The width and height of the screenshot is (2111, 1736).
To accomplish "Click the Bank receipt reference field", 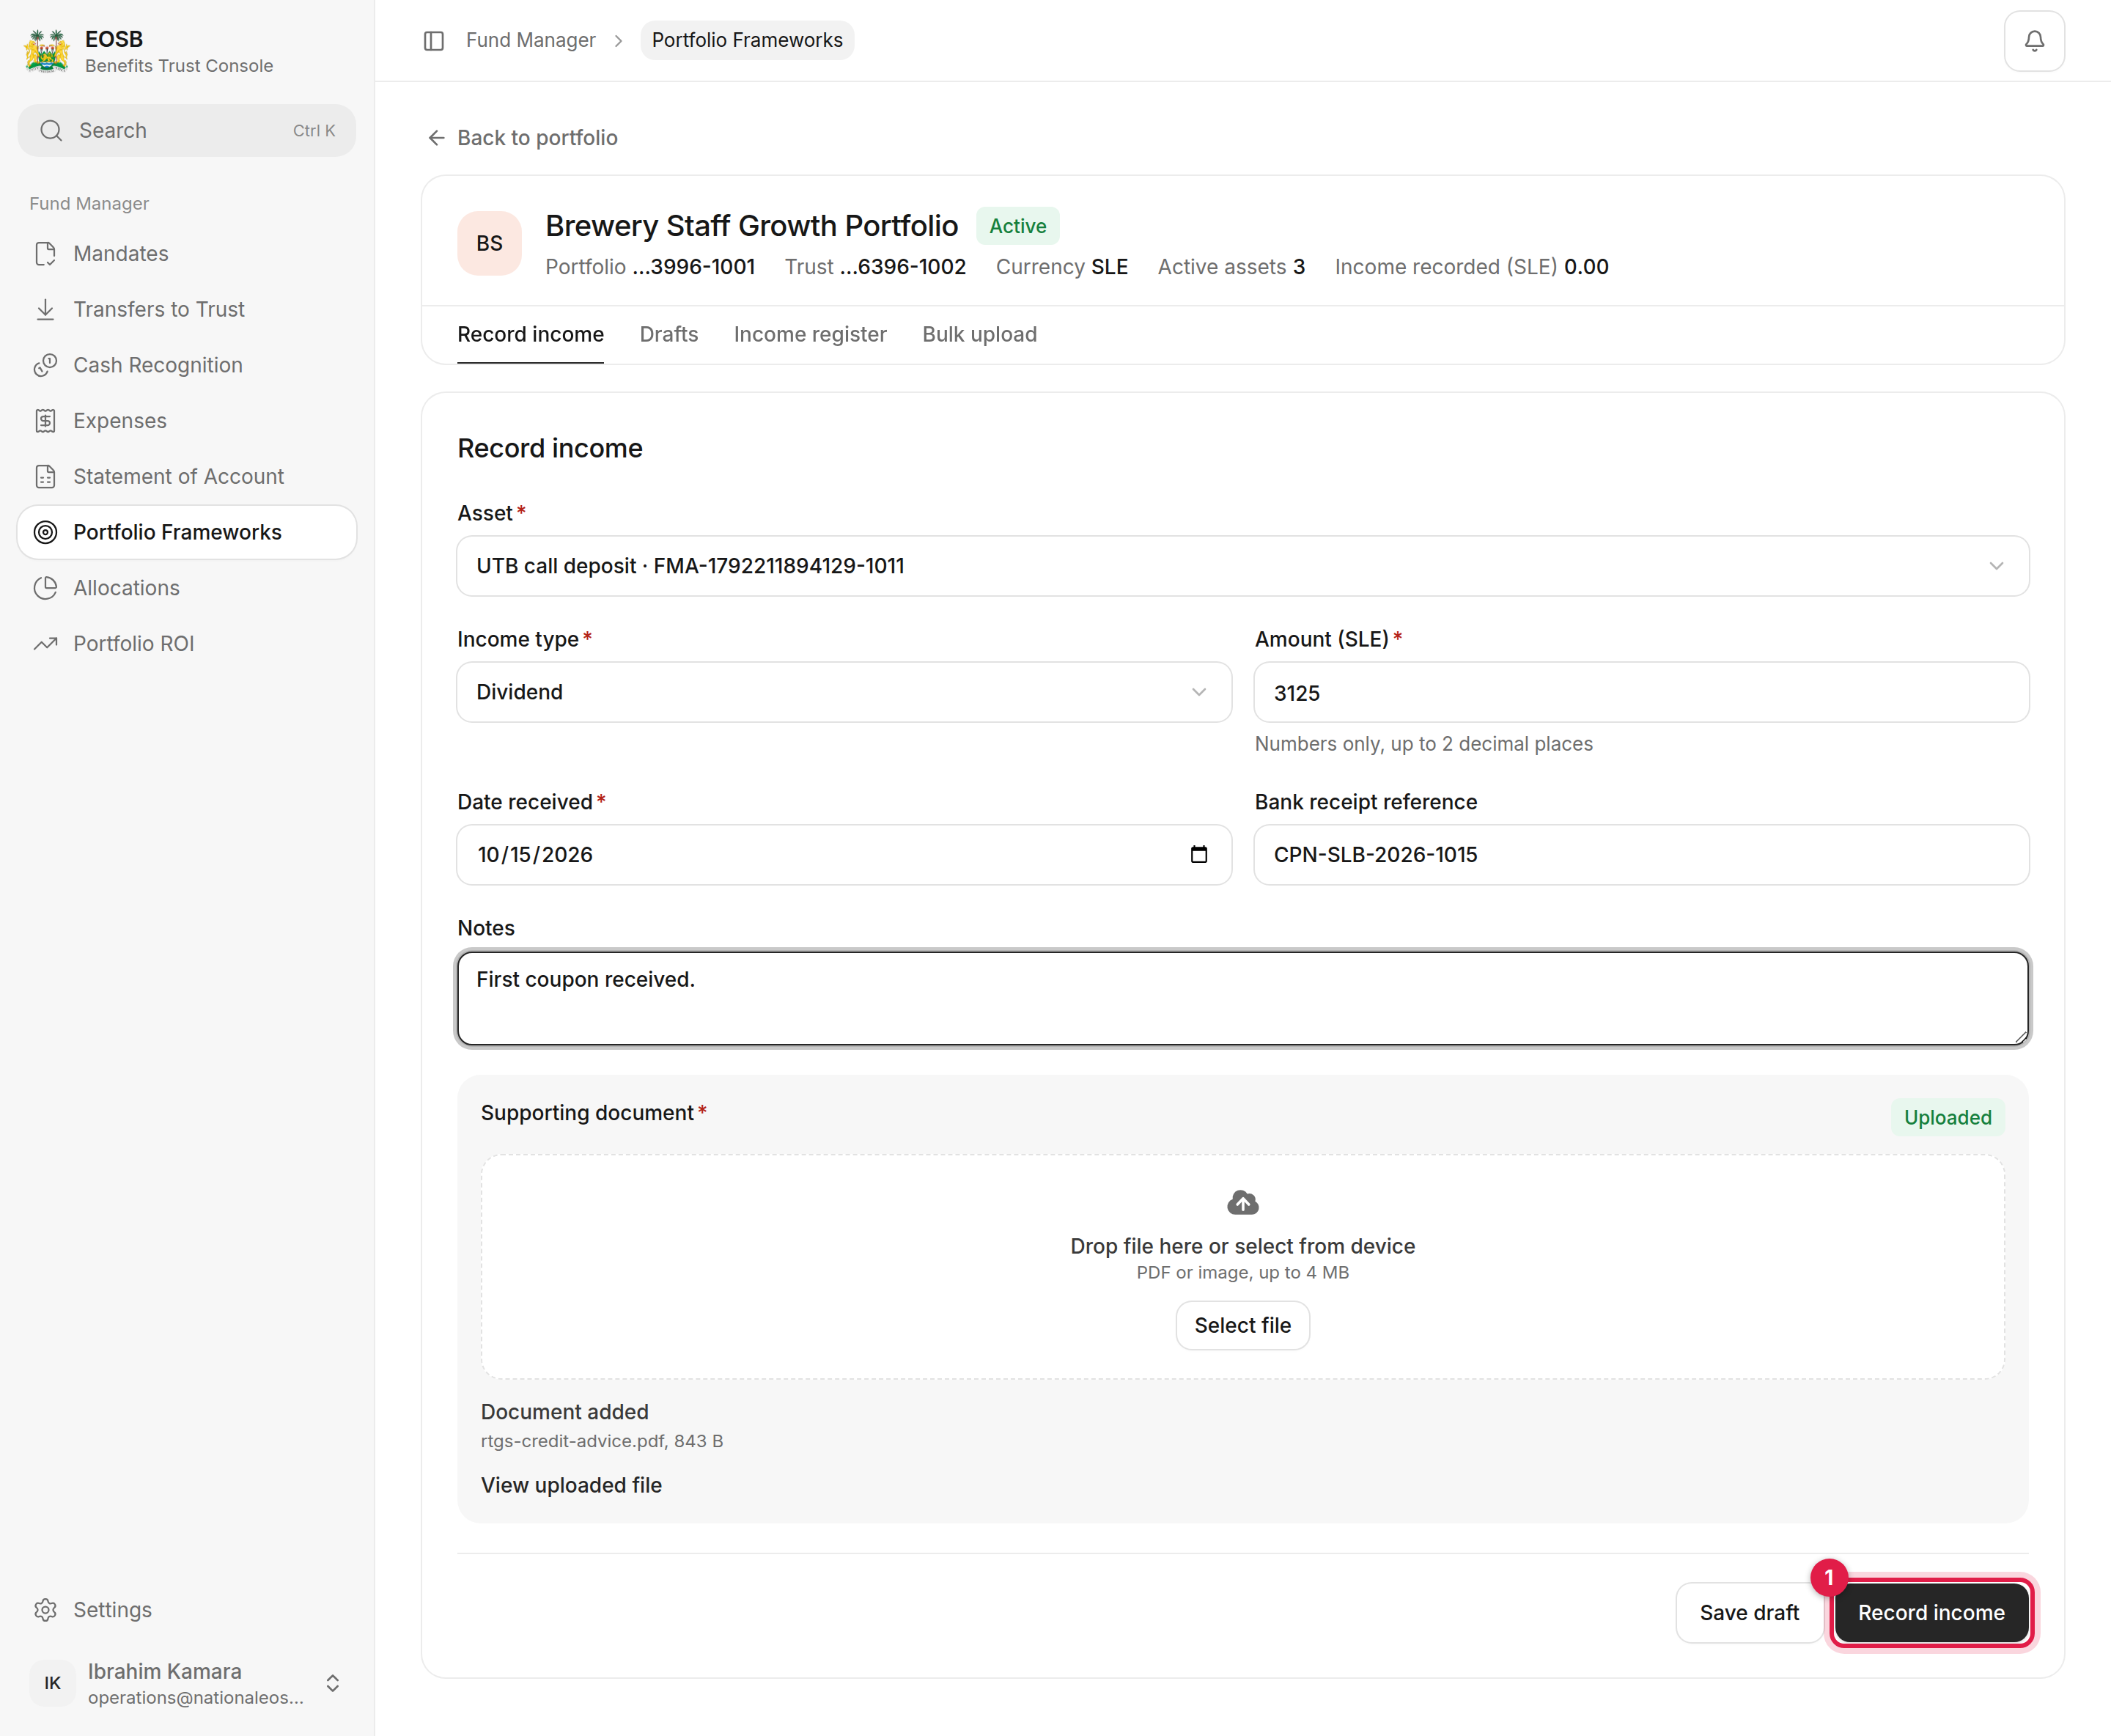I will [x=1641, y=855].
